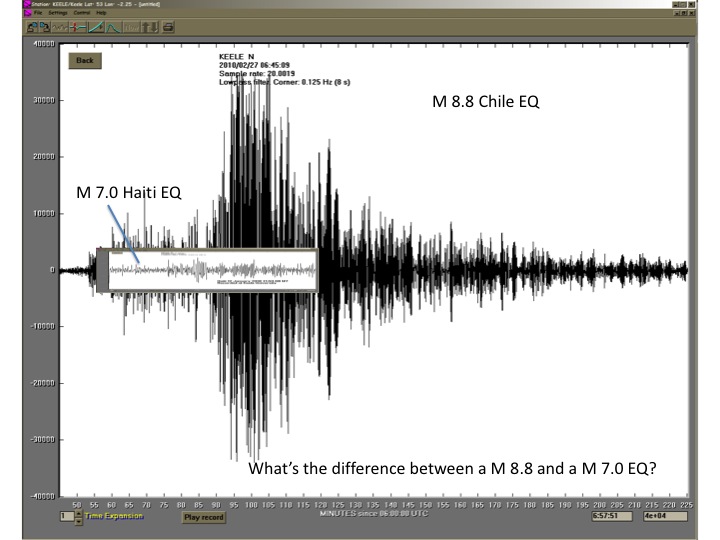Click the greyed-out 'Now' toolbar button
720x540 pixels.
pos(131,28)
